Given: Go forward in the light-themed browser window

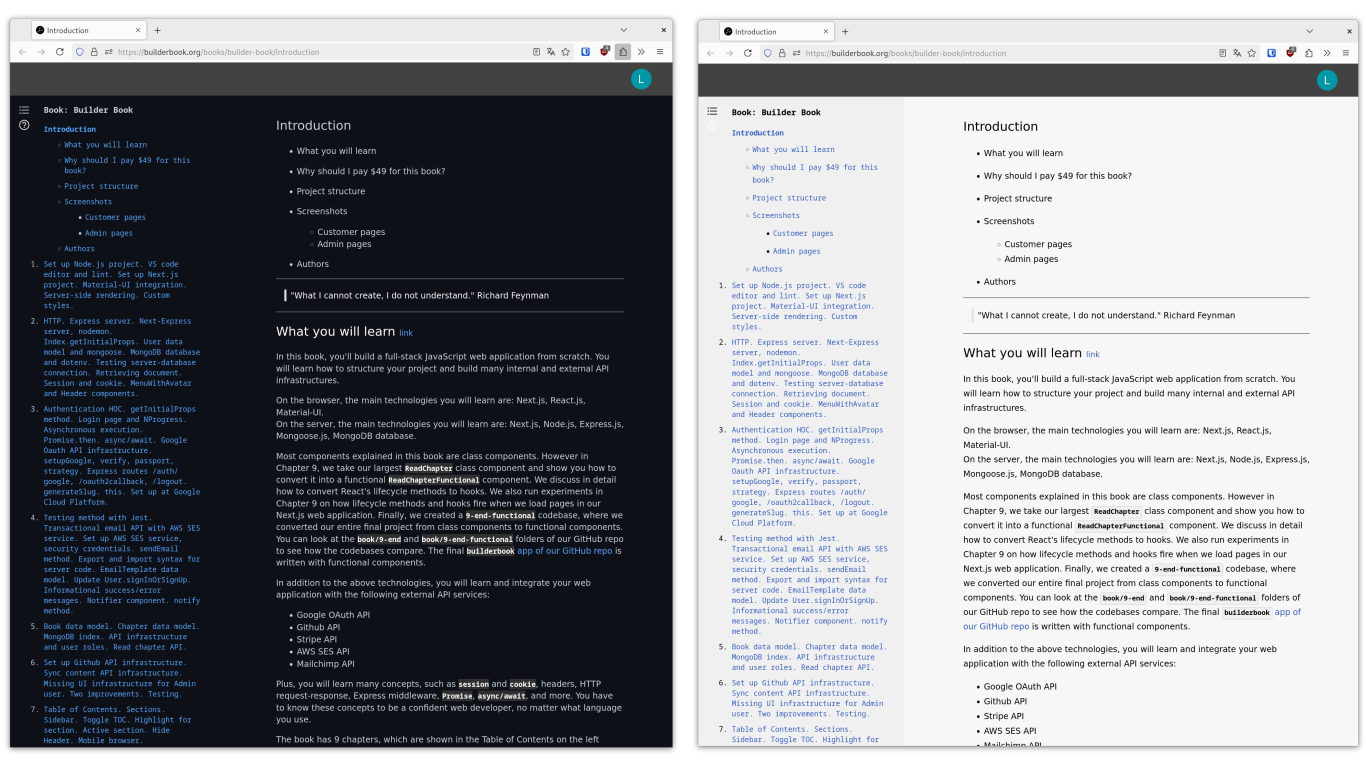Looking at the screenshot, I should pyautogui.click(x=729, y=53).
